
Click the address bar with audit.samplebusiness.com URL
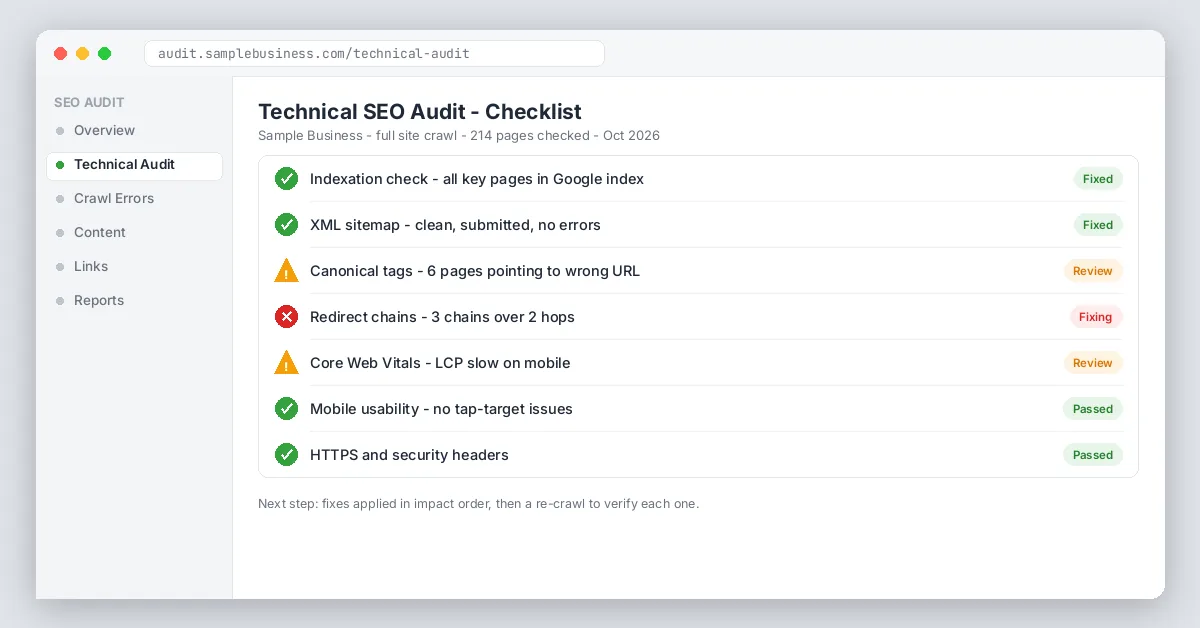point(374,54)
